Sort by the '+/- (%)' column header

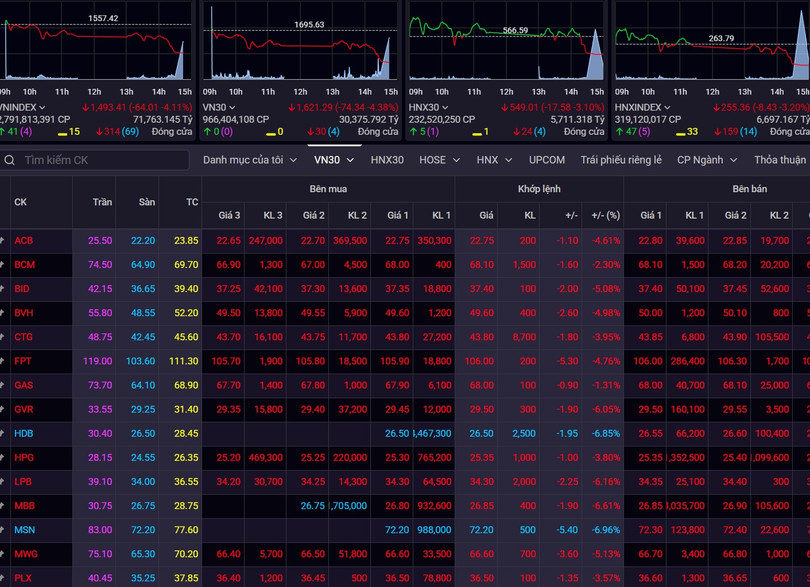tap(605, 215)
